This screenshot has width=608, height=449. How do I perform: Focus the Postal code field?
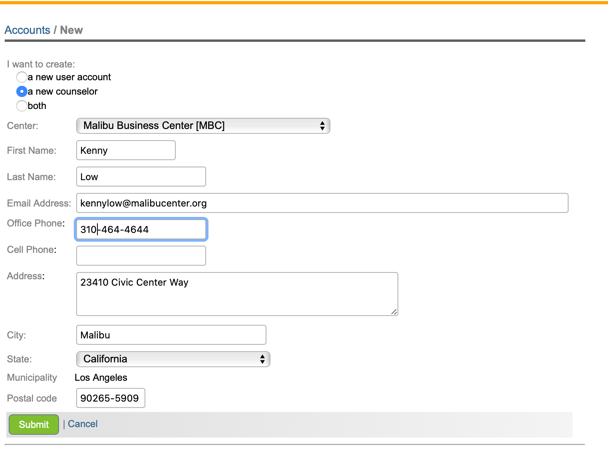[111, 398]
